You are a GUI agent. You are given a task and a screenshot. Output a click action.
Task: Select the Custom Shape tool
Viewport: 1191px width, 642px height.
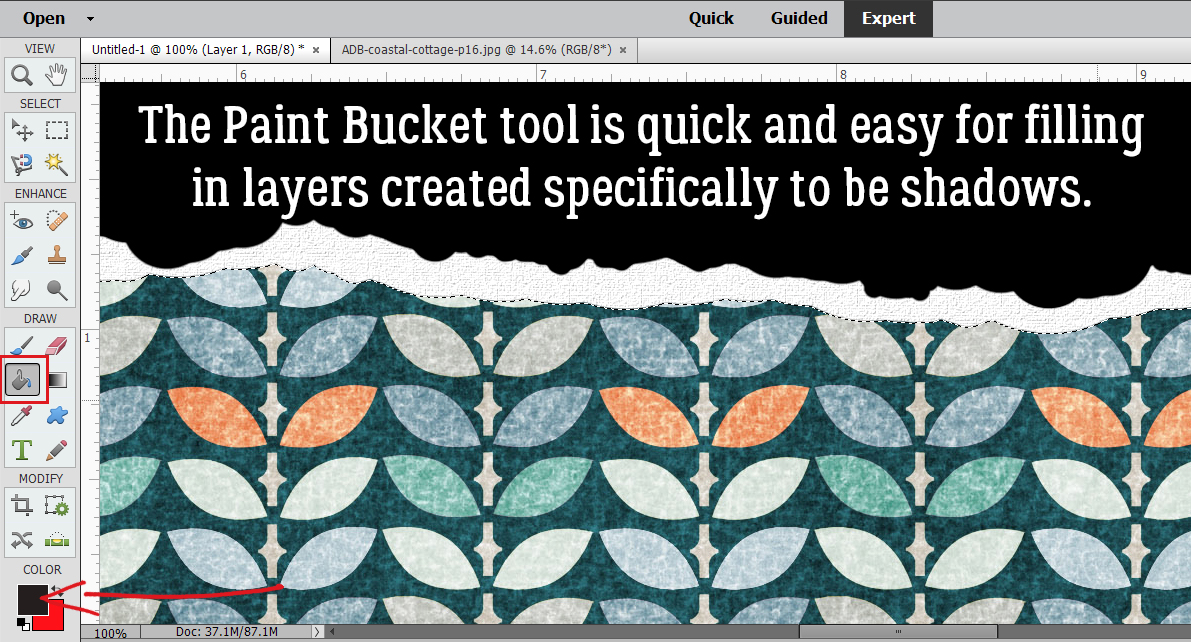tap(57, 416)
